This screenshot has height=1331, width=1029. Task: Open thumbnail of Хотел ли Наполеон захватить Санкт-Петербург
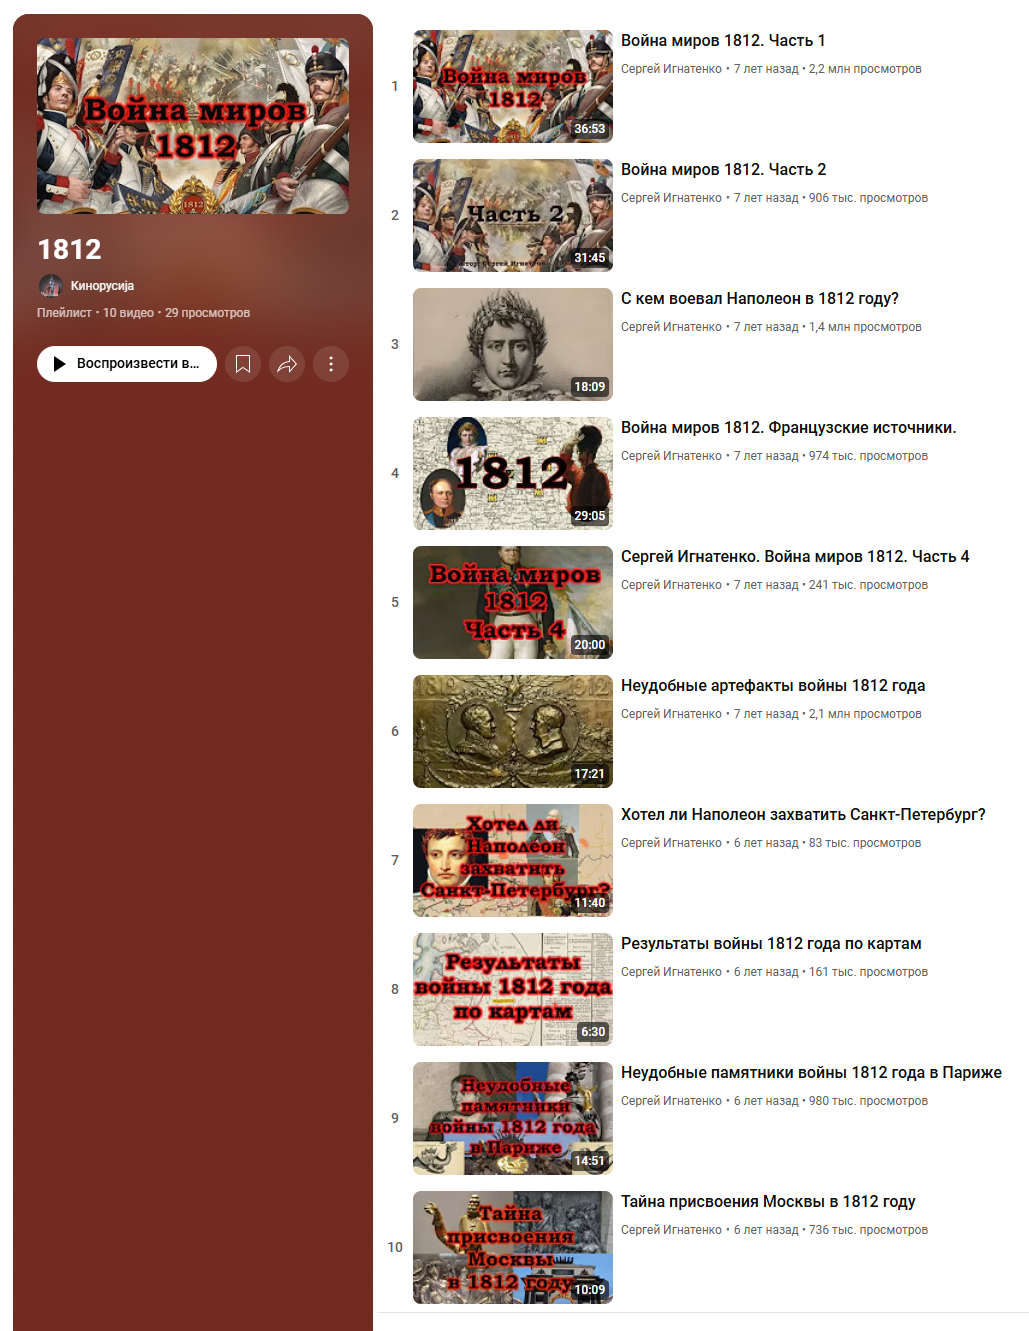(x=513, y=860)
